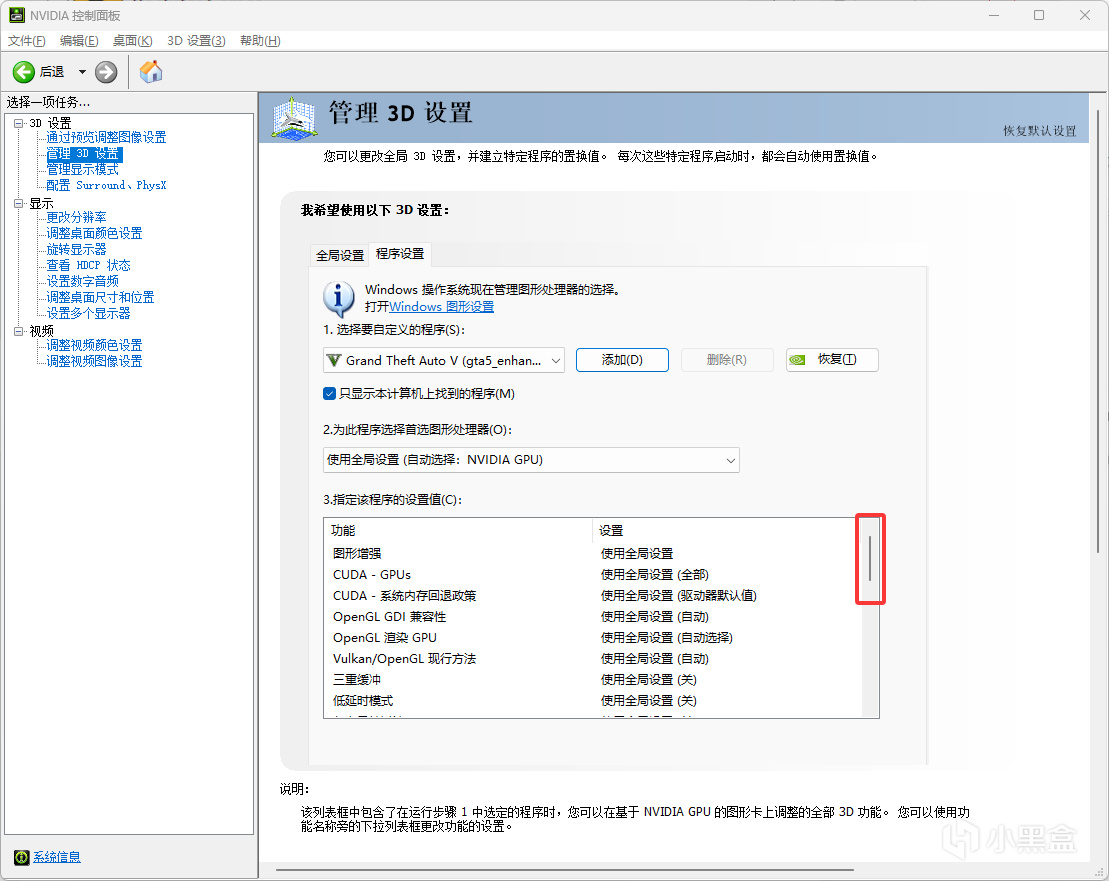
Task: Select the 图形增强 row
Action: (x=593, y=554)
